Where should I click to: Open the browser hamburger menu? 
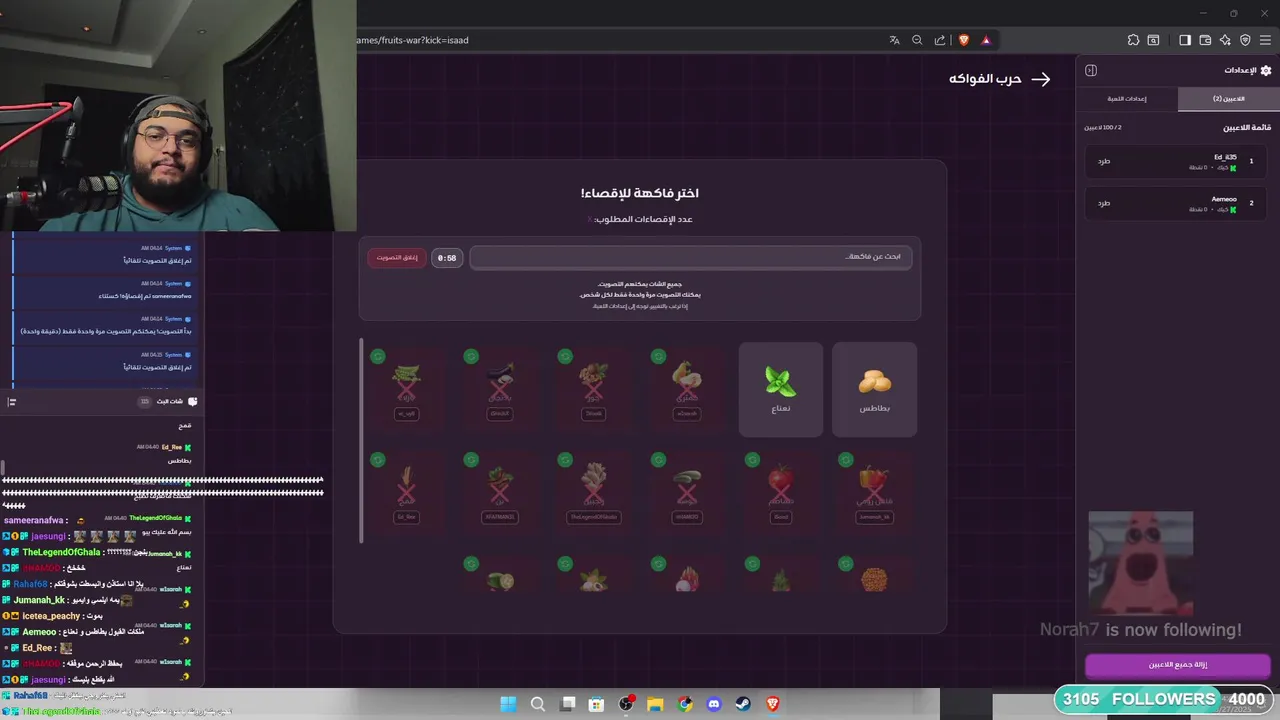pyautogui.click(x=1265, y=40)
